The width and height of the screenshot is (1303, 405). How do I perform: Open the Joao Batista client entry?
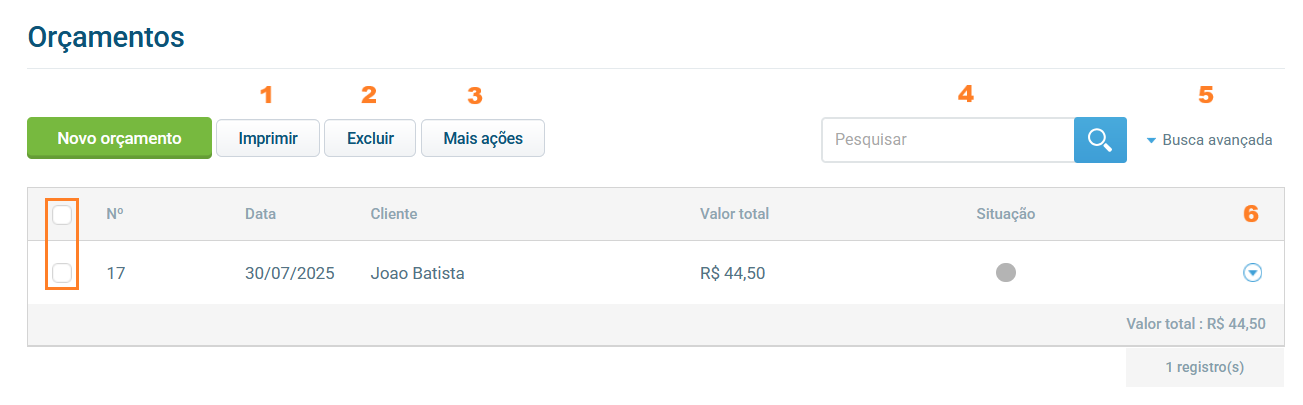417,272
